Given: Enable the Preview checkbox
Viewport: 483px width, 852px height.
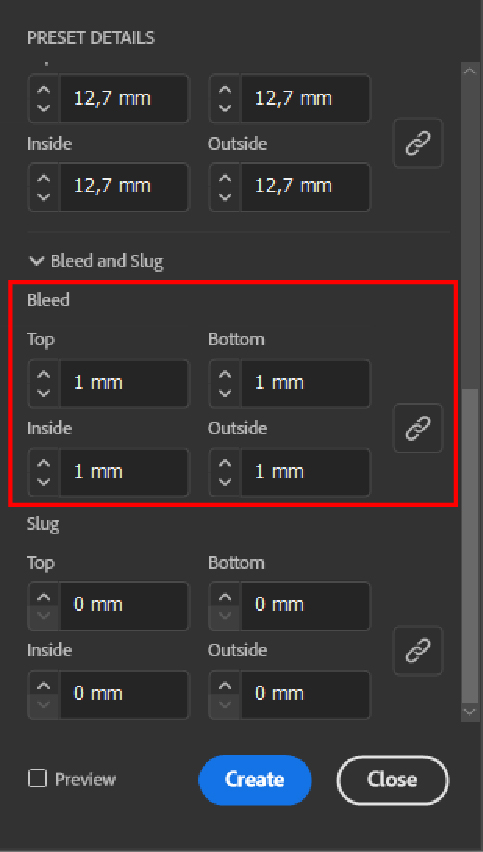Looking at the screenshot, I should [x=37, y=779].
